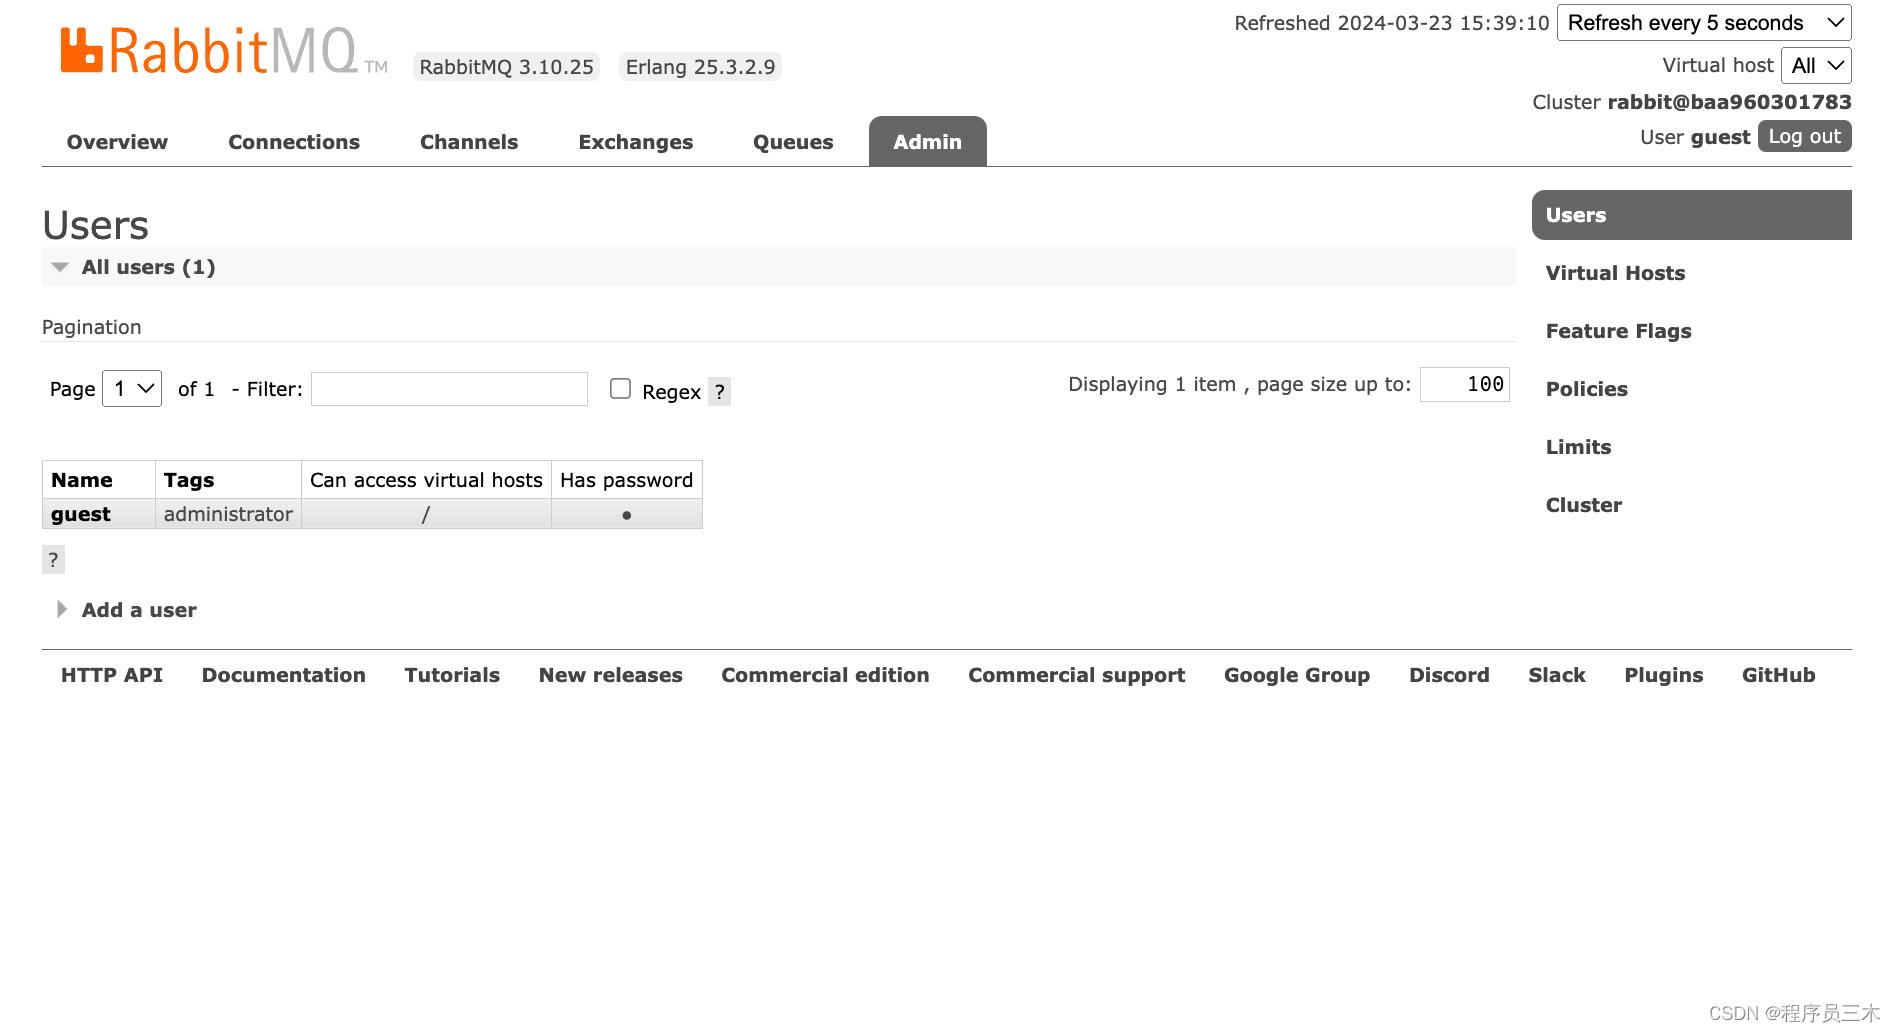Select Virtual Hosts in the sidebar

[1615, 272]
